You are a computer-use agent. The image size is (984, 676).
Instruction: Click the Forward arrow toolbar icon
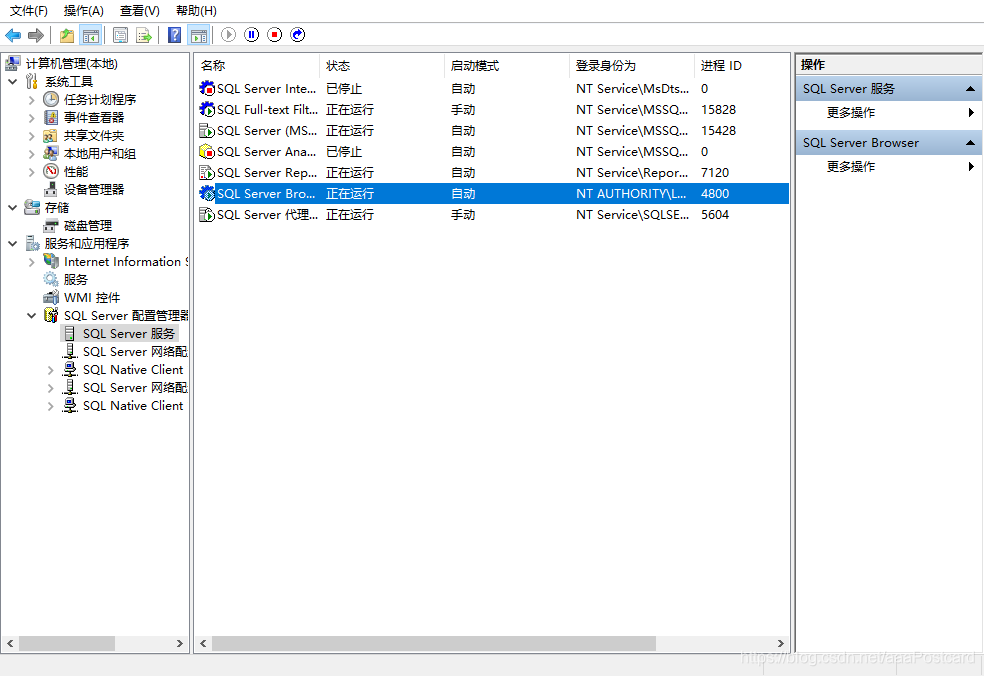(36, 35)
